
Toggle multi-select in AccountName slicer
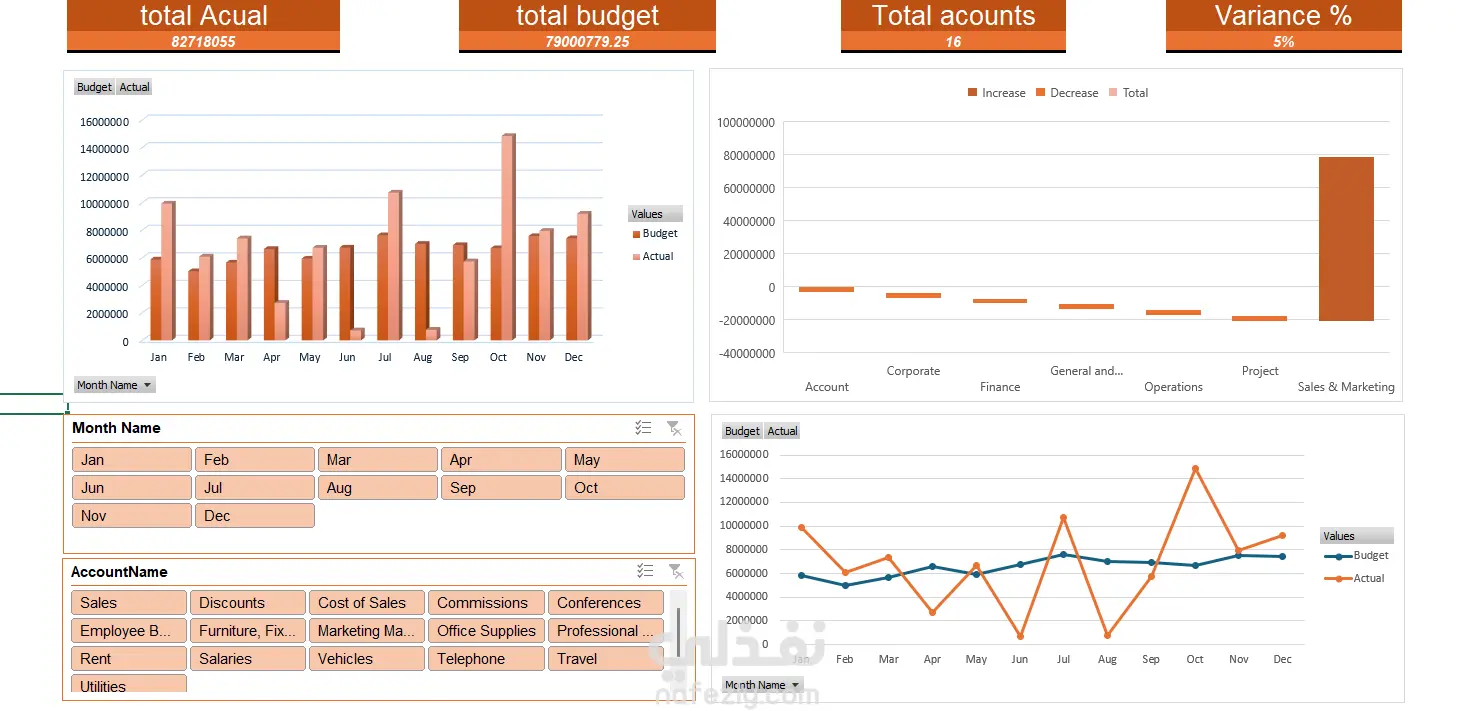645,571
